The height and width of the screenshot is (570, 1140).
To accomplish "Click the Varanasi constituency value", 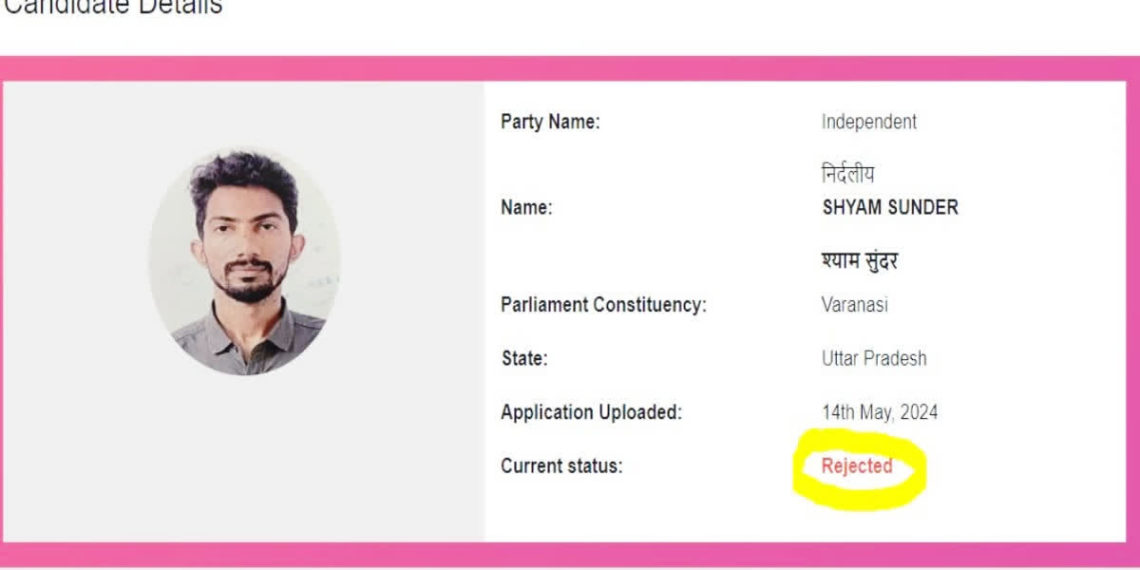I will point(854,305).
